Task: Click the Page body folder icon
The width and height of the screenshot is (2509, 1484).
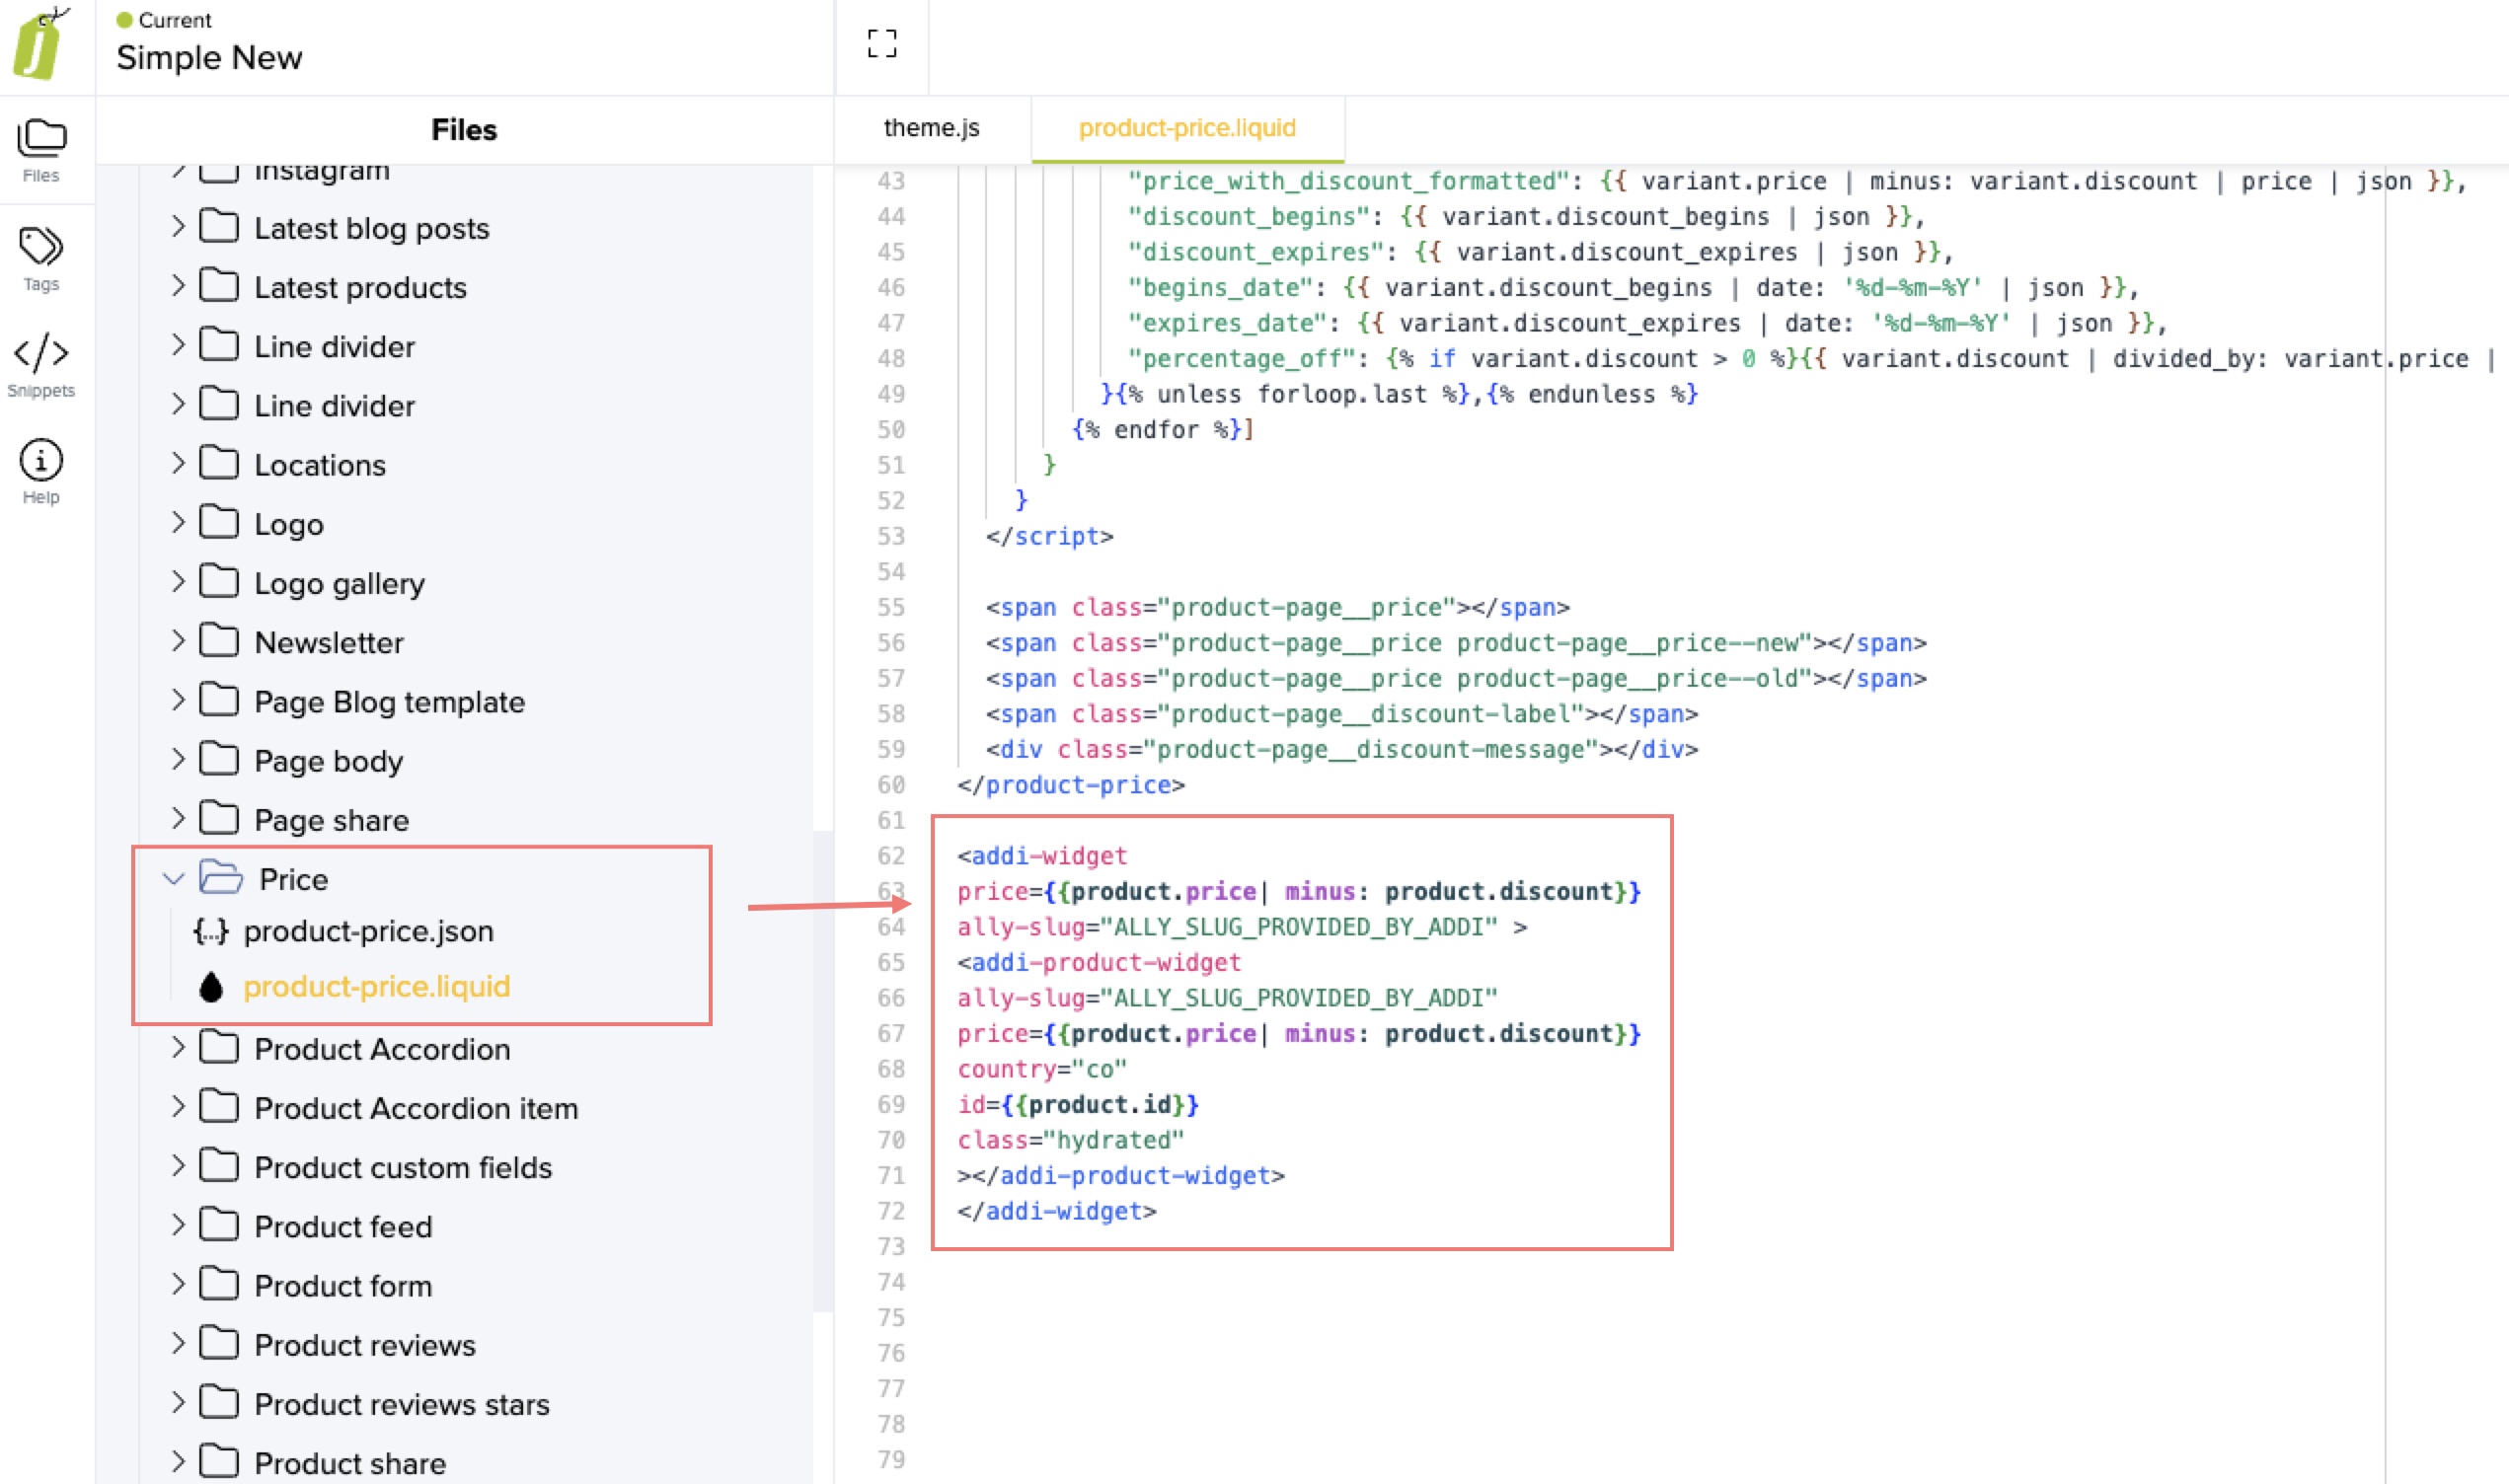Action: pyautogui.click(x=218, y=760)
